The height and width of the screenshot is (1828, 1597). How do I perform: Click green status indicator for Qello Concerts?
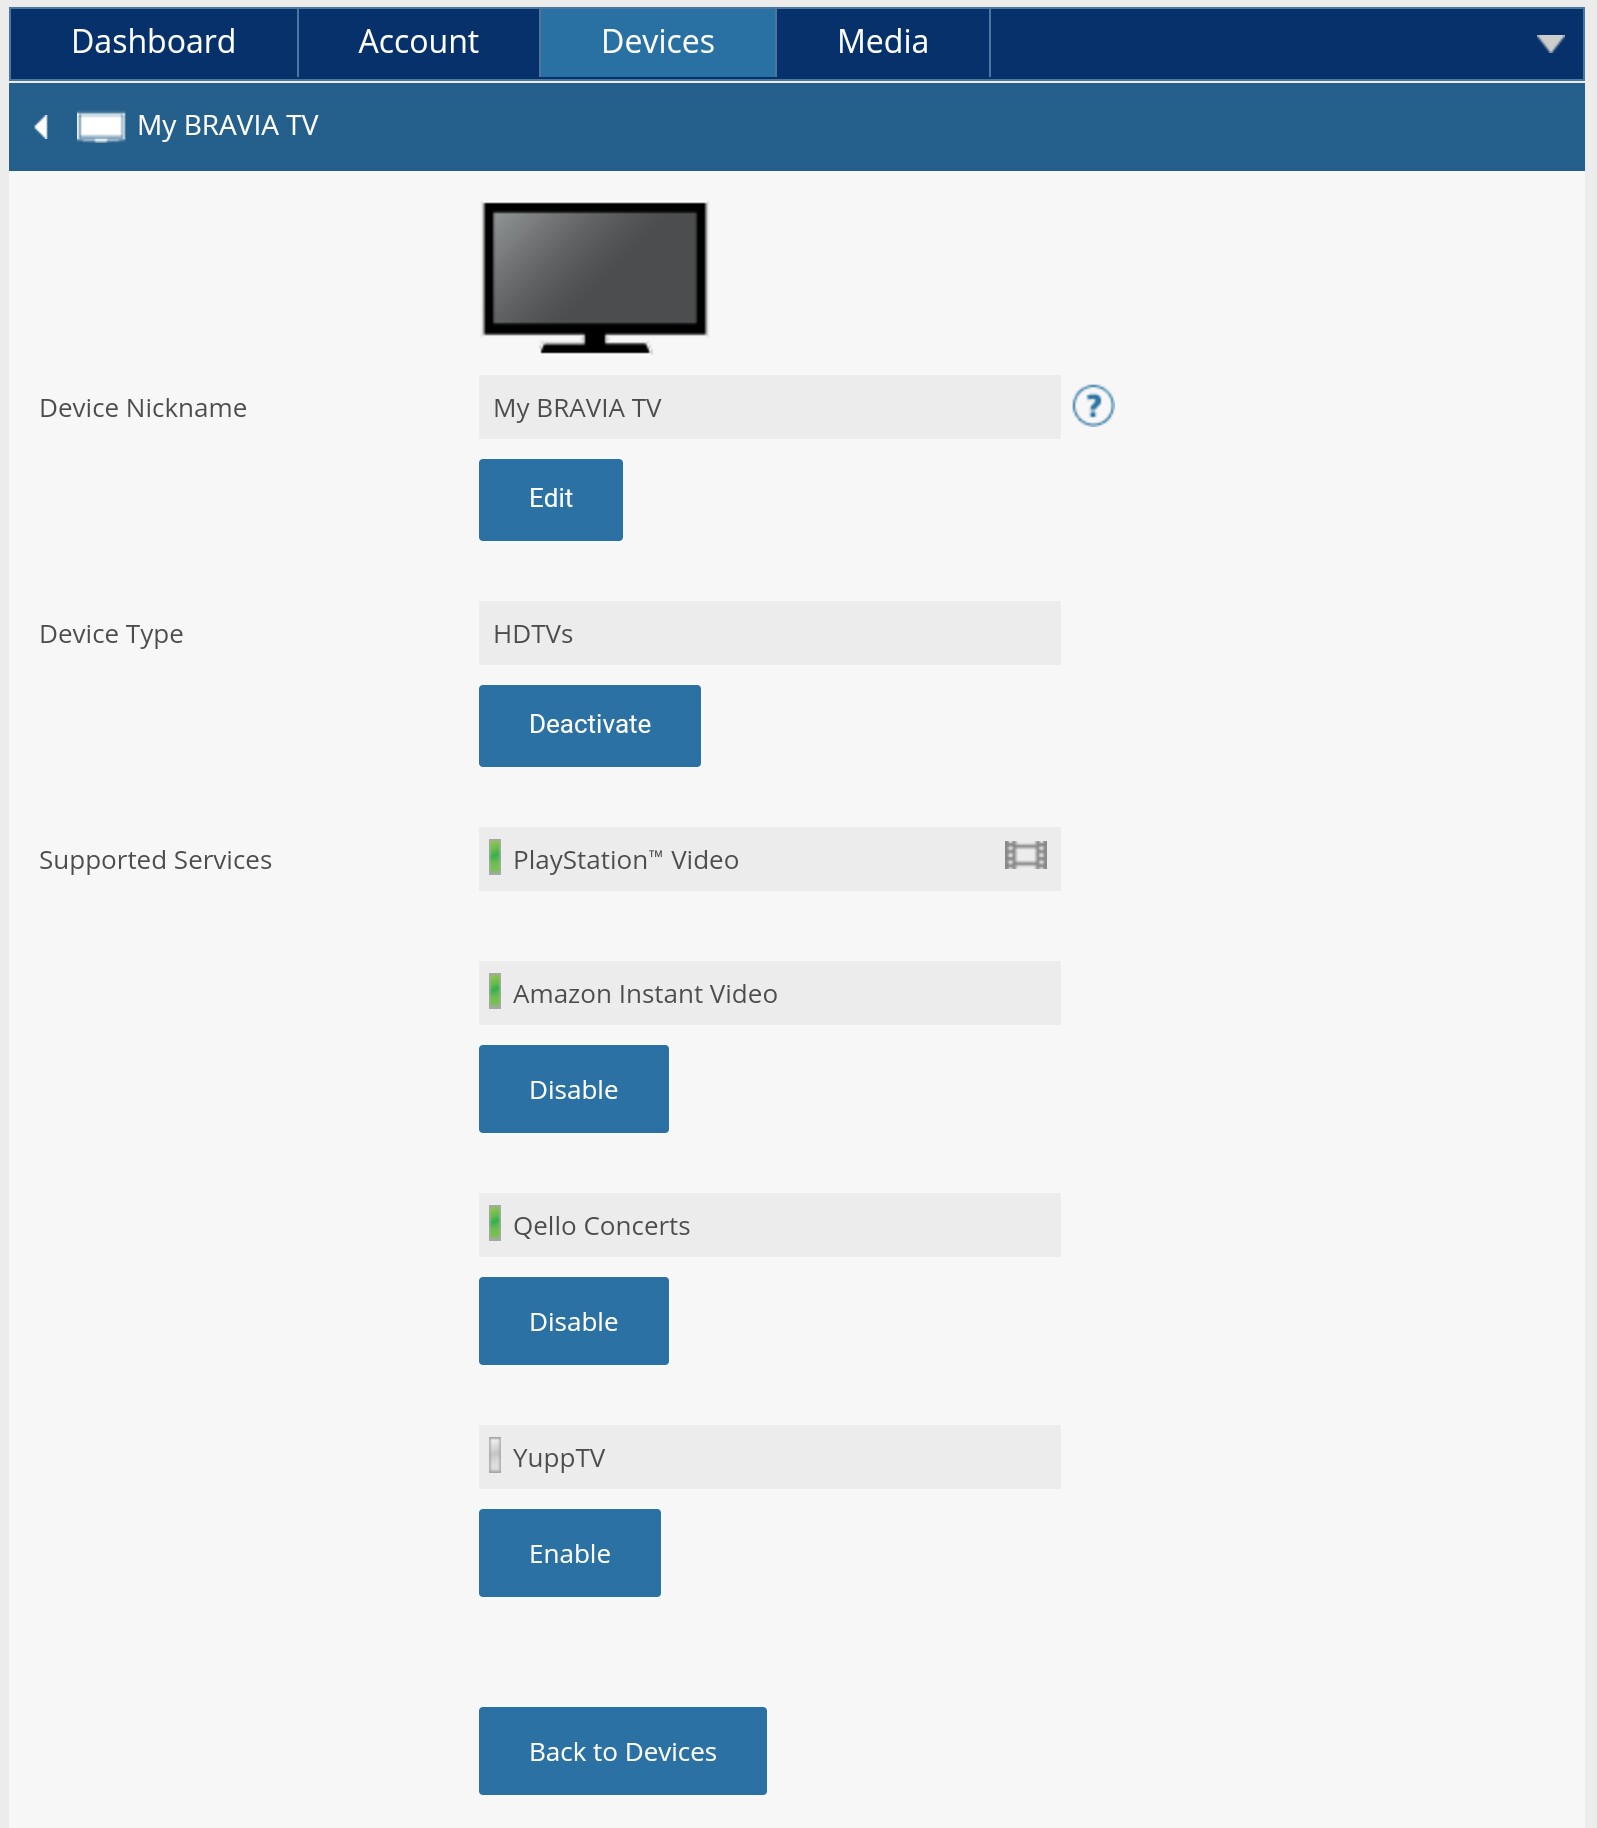pyautogui.click(x=495, y=1223)
